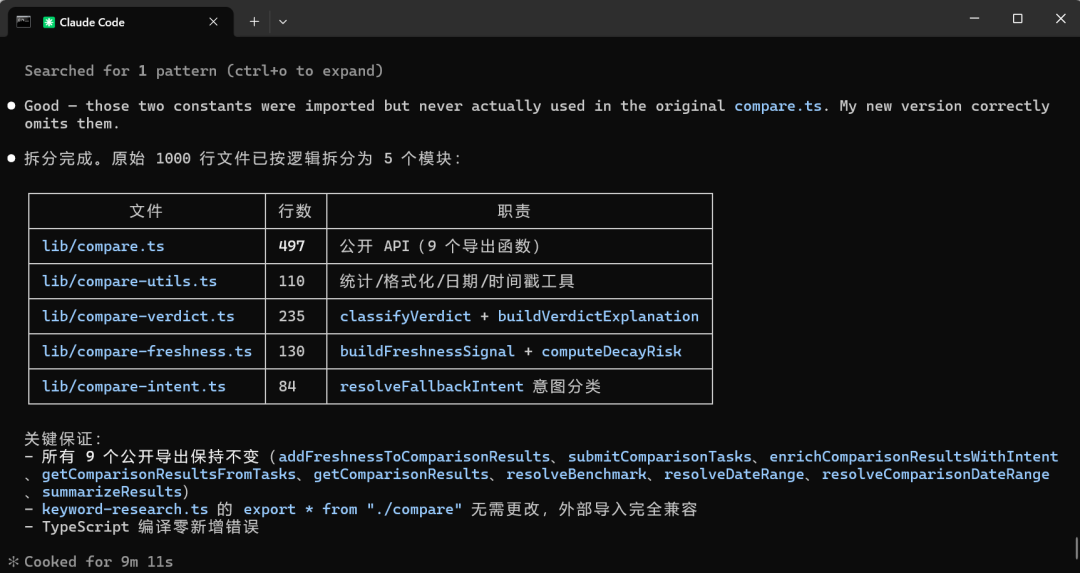Viewport: 1080px width, 573px height.
Task: Click the Claude Code green star icon
Action: coord(49,22)
